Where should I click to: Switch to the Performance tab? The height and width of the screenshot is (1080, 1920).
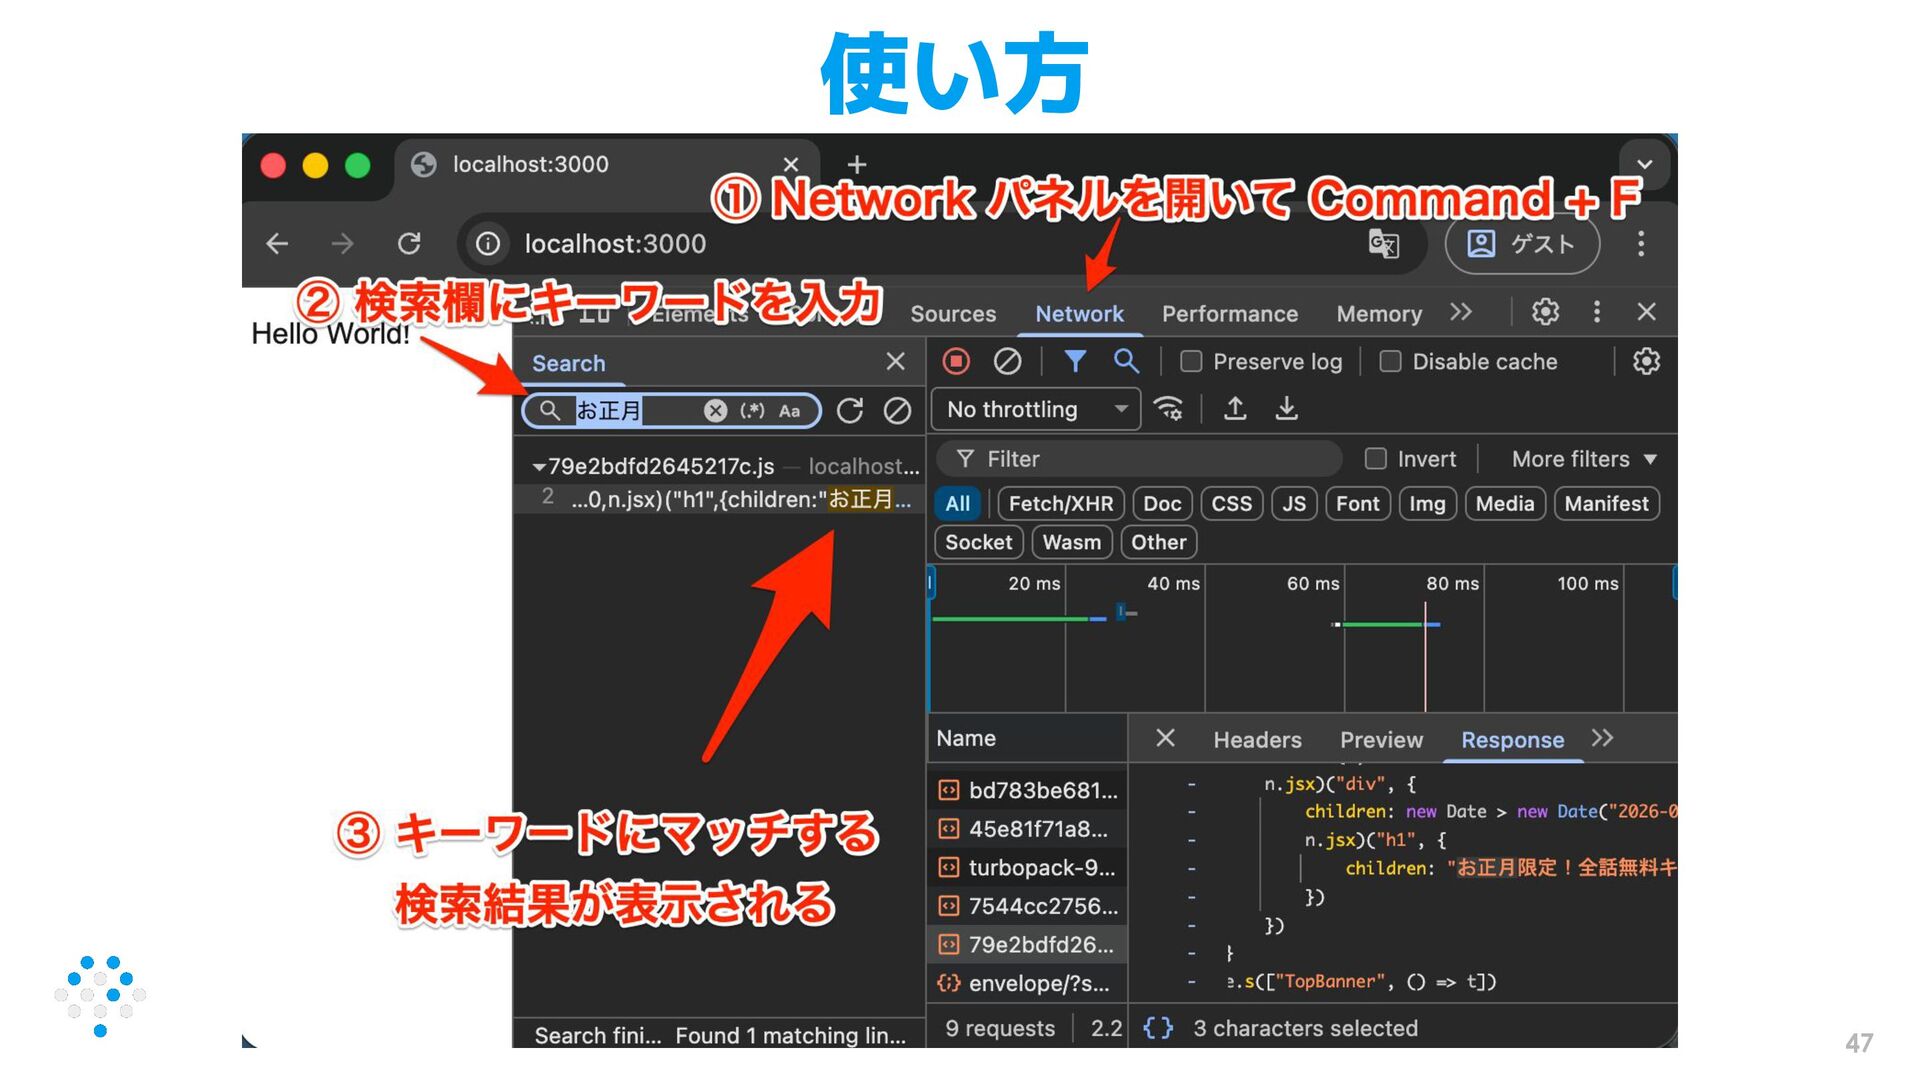1229,314
